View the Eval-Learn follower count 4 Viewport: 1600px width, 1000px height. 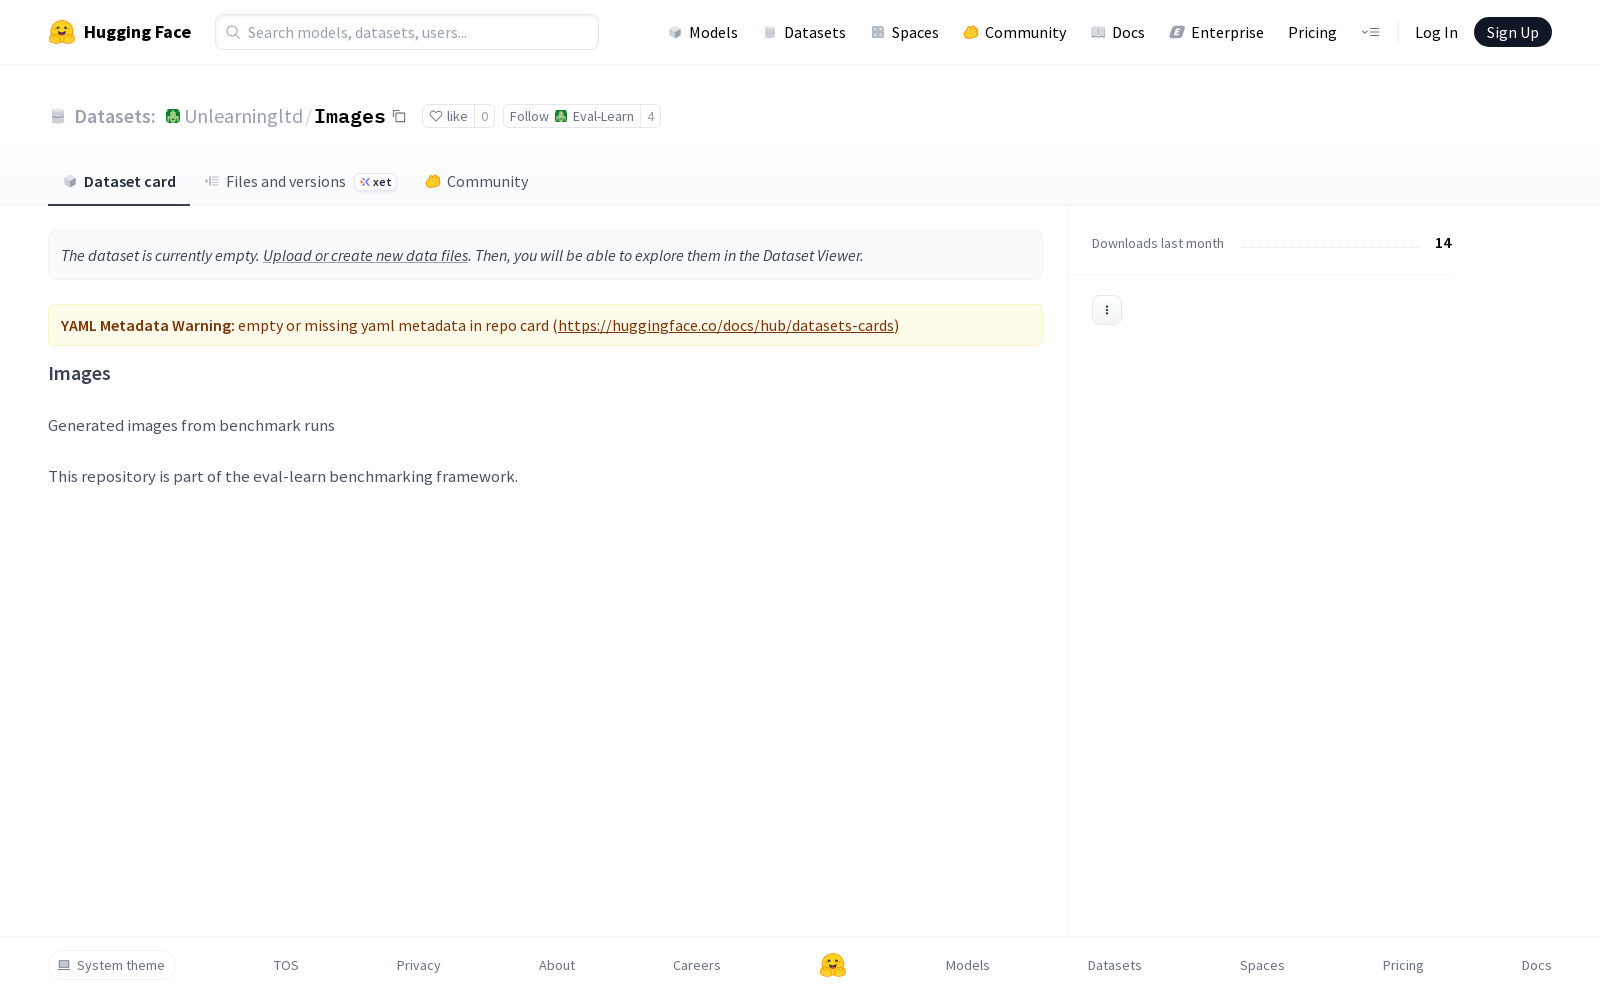pyautogui.click(x=651, y=116)
